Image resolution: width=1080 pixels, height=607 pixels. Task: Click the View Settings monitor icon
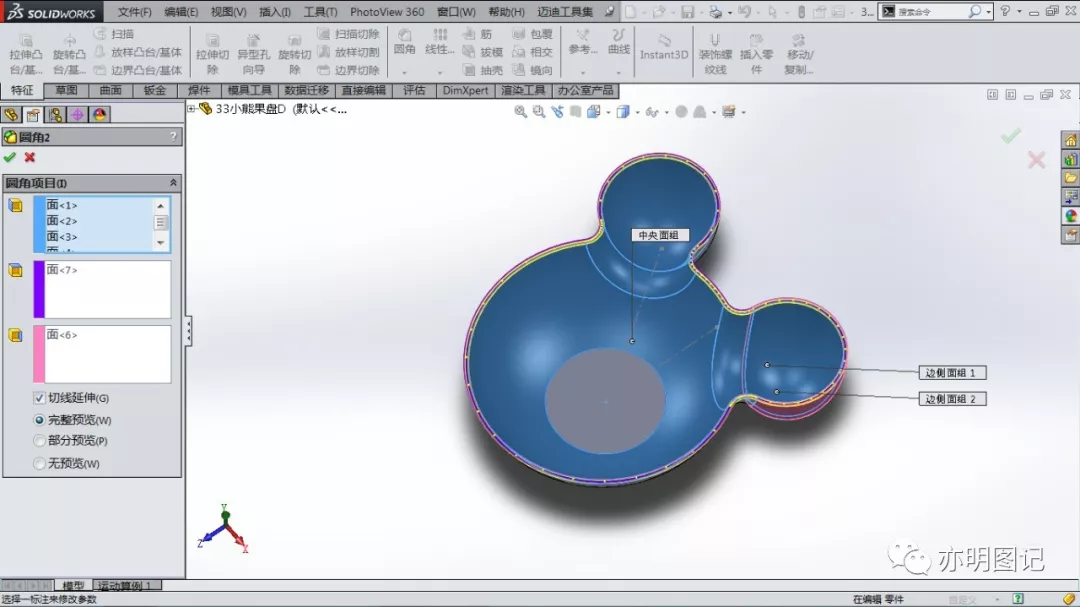(729, 112)
